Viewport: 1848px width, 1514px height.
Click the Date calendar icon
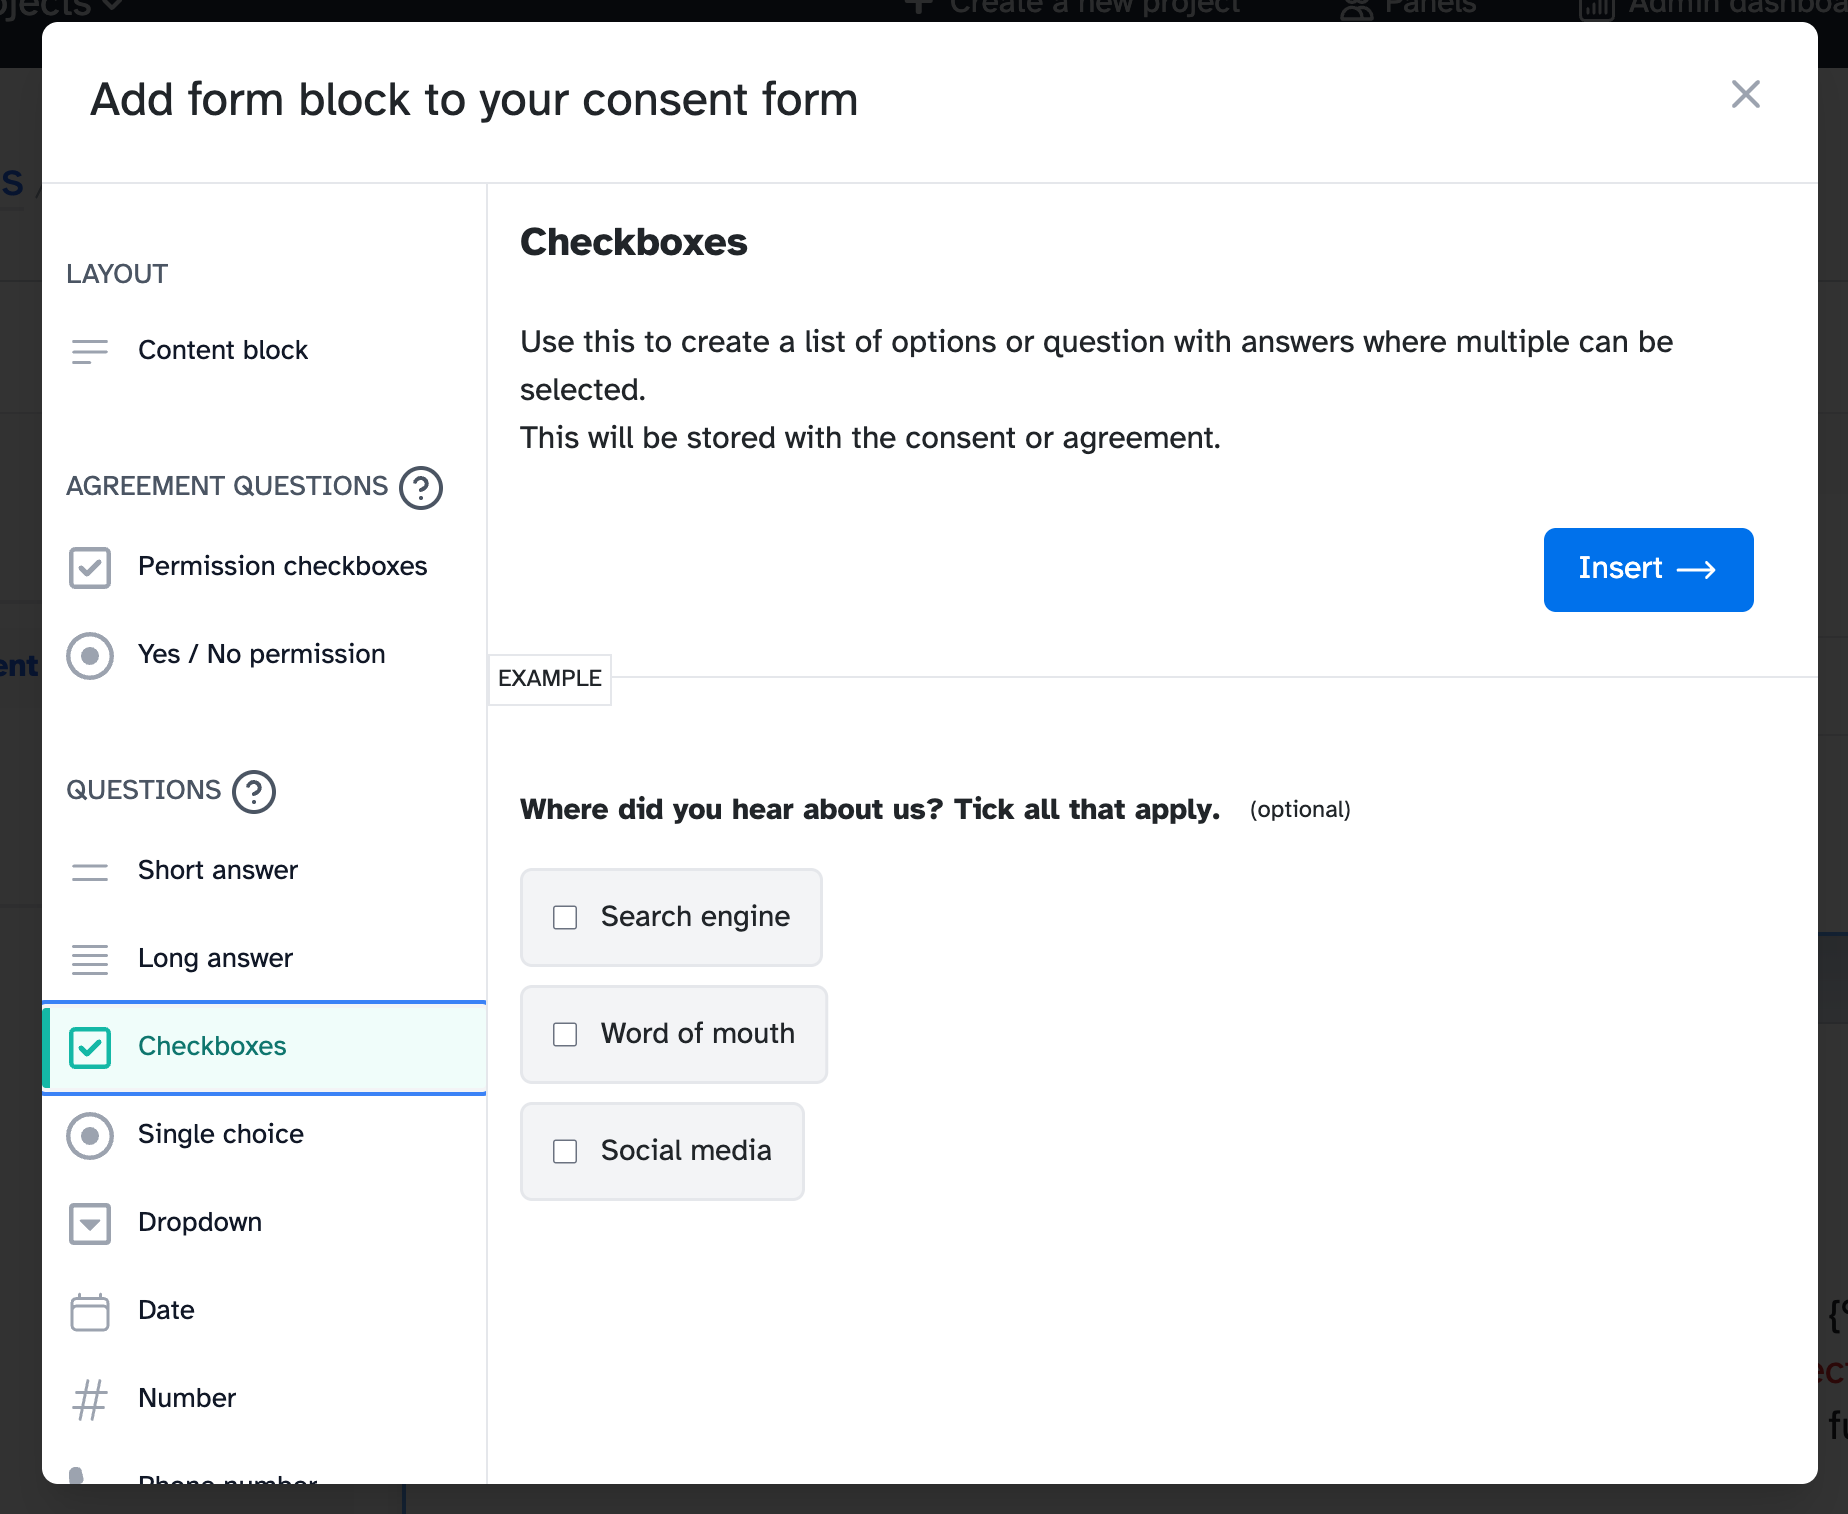(90, 1312)
